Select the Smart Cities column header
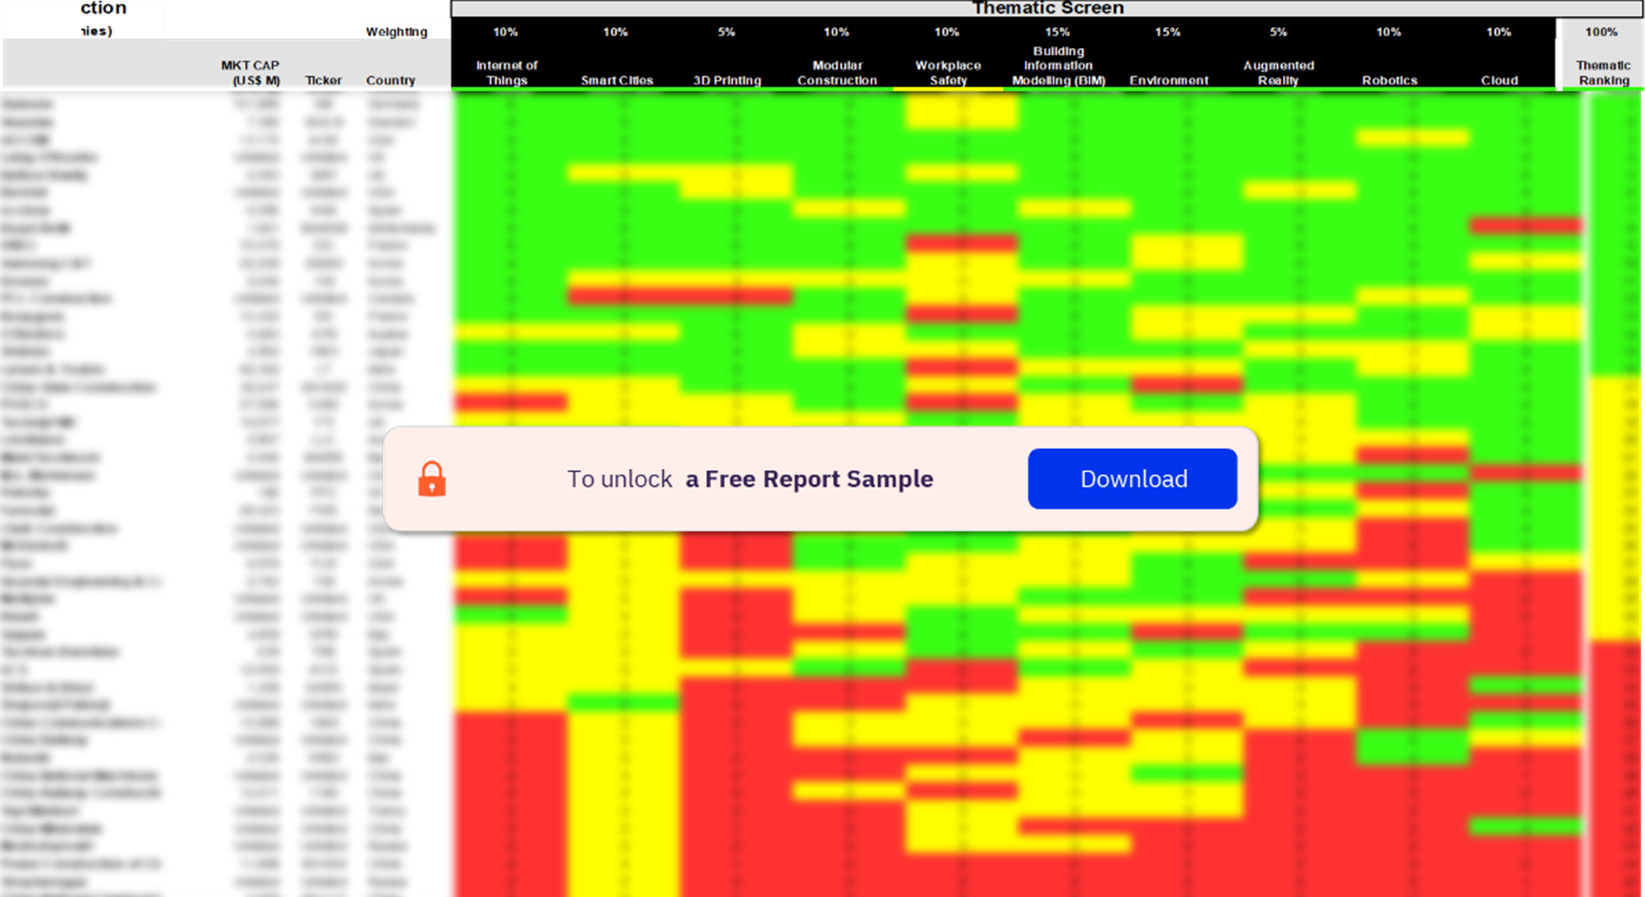 click(617, 80)
